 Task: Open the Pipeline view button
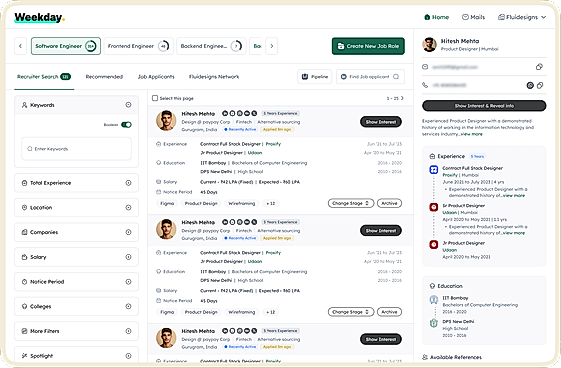[x=314, y=77]
